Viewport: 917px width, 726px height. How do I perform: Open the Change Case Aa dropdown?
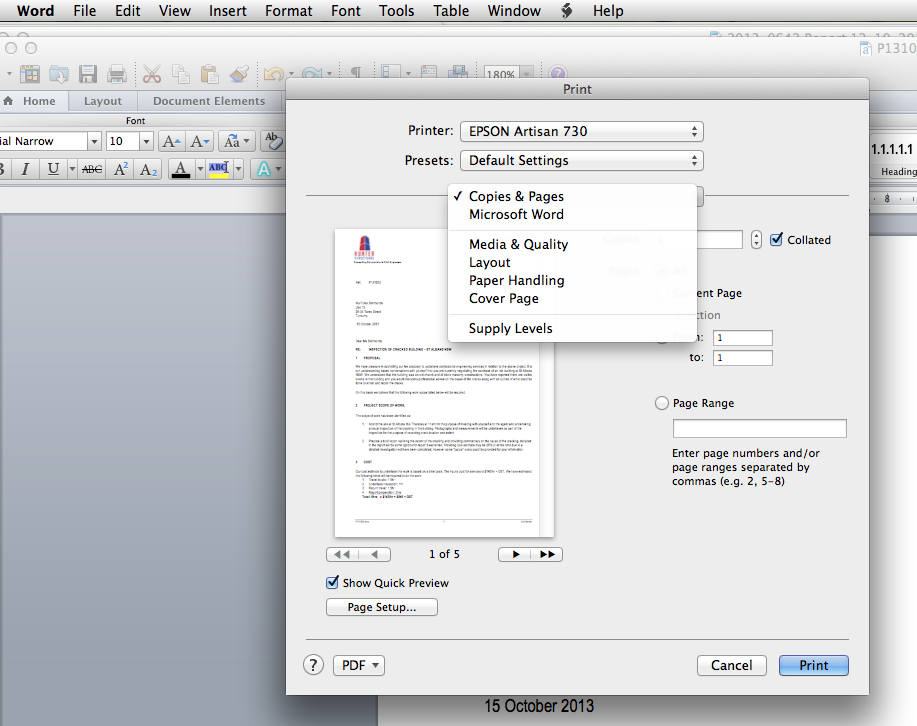pos(236,141)
